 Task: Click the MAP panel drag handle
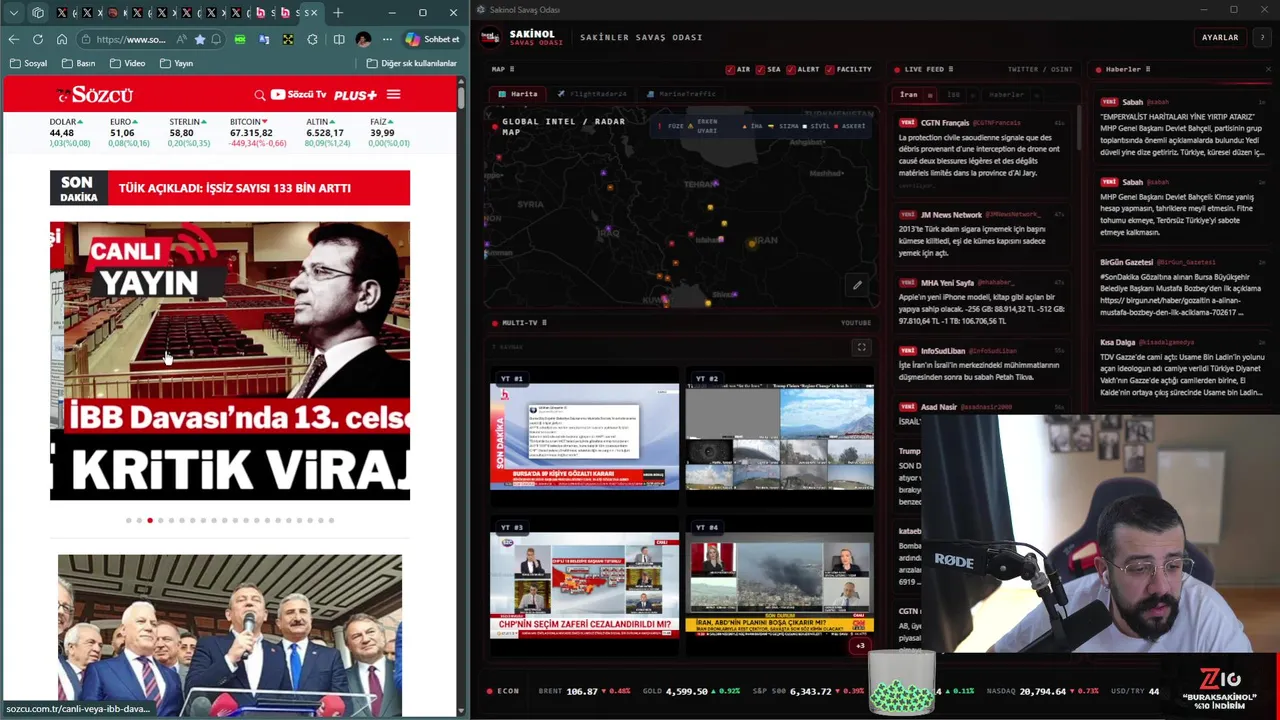pyautogui.click(x=512, y=69)
